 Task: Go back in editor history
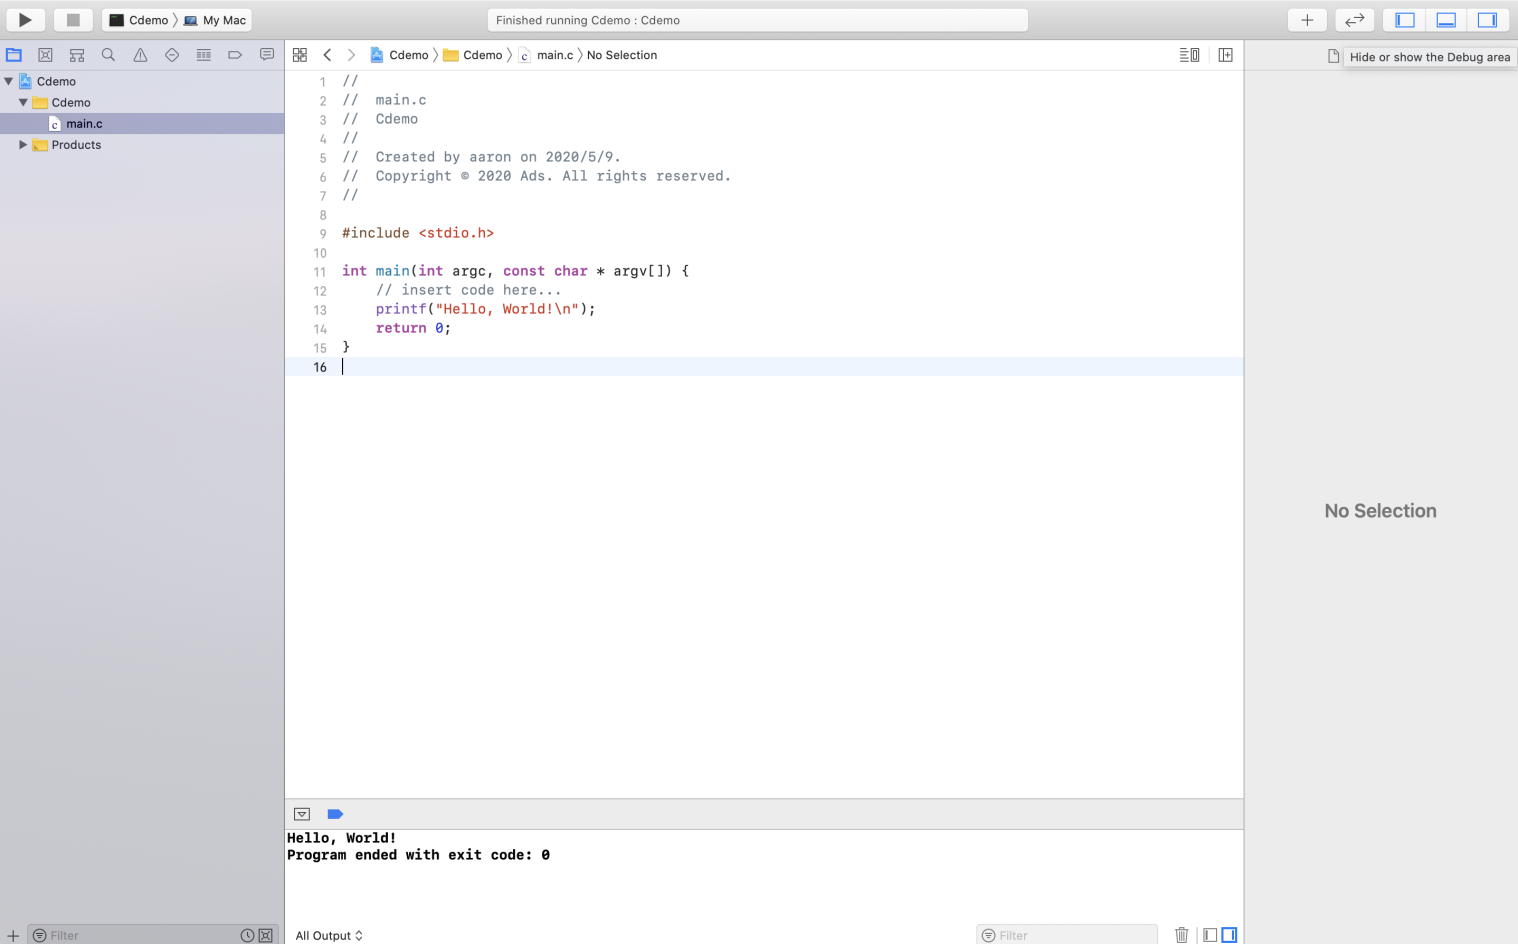click(x=327, y=55)
